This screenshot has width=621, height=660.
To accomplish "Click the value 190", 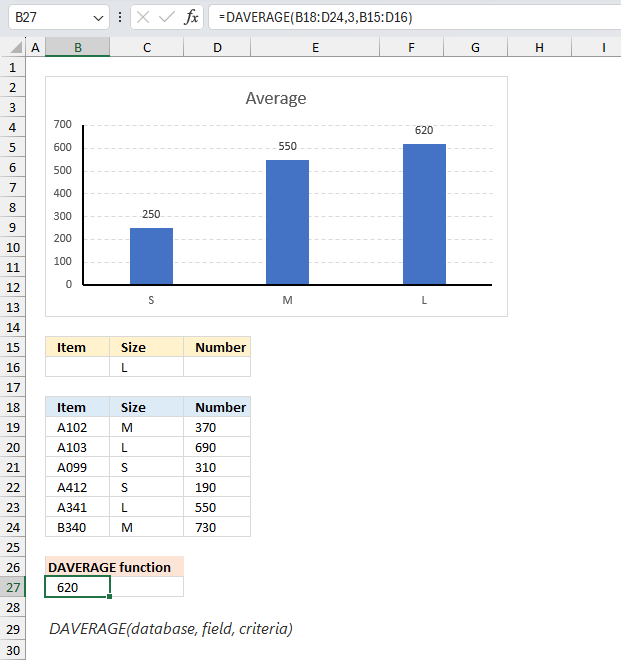I will (x=217, y=487).
